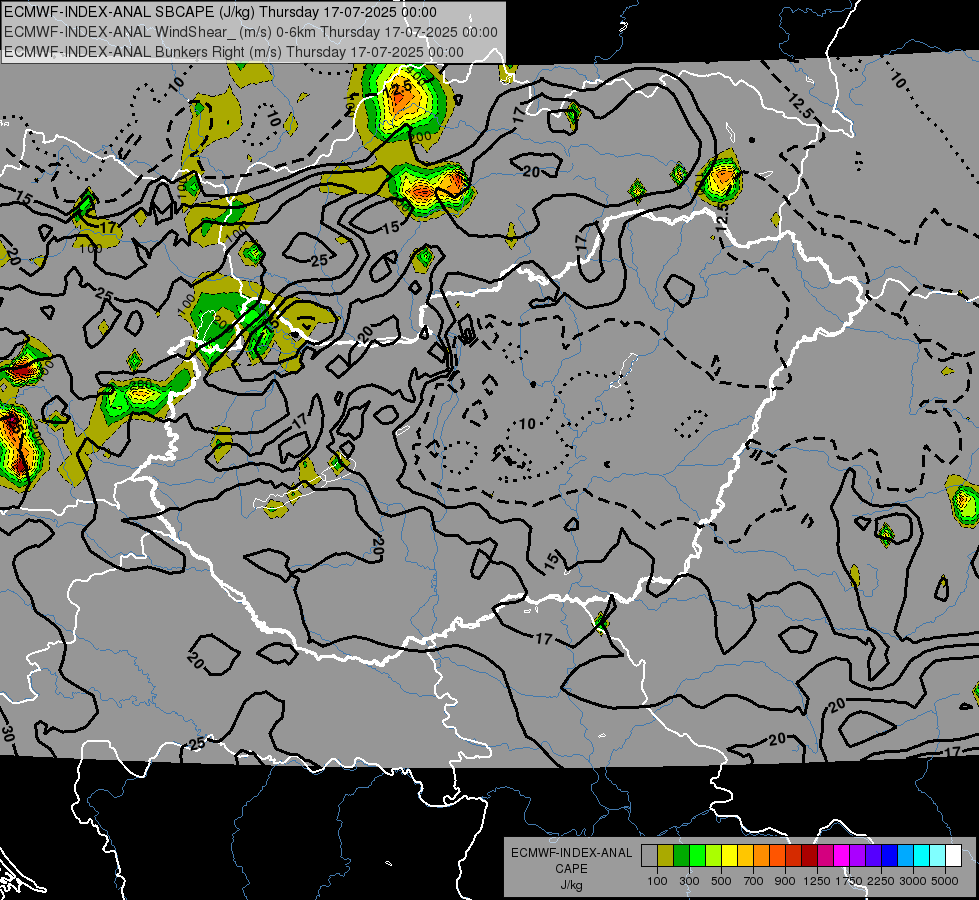The image size is (979, 900).
Task: Pick the dark green legend swatch
Action: pyautogui.click(x=681, y=856)
